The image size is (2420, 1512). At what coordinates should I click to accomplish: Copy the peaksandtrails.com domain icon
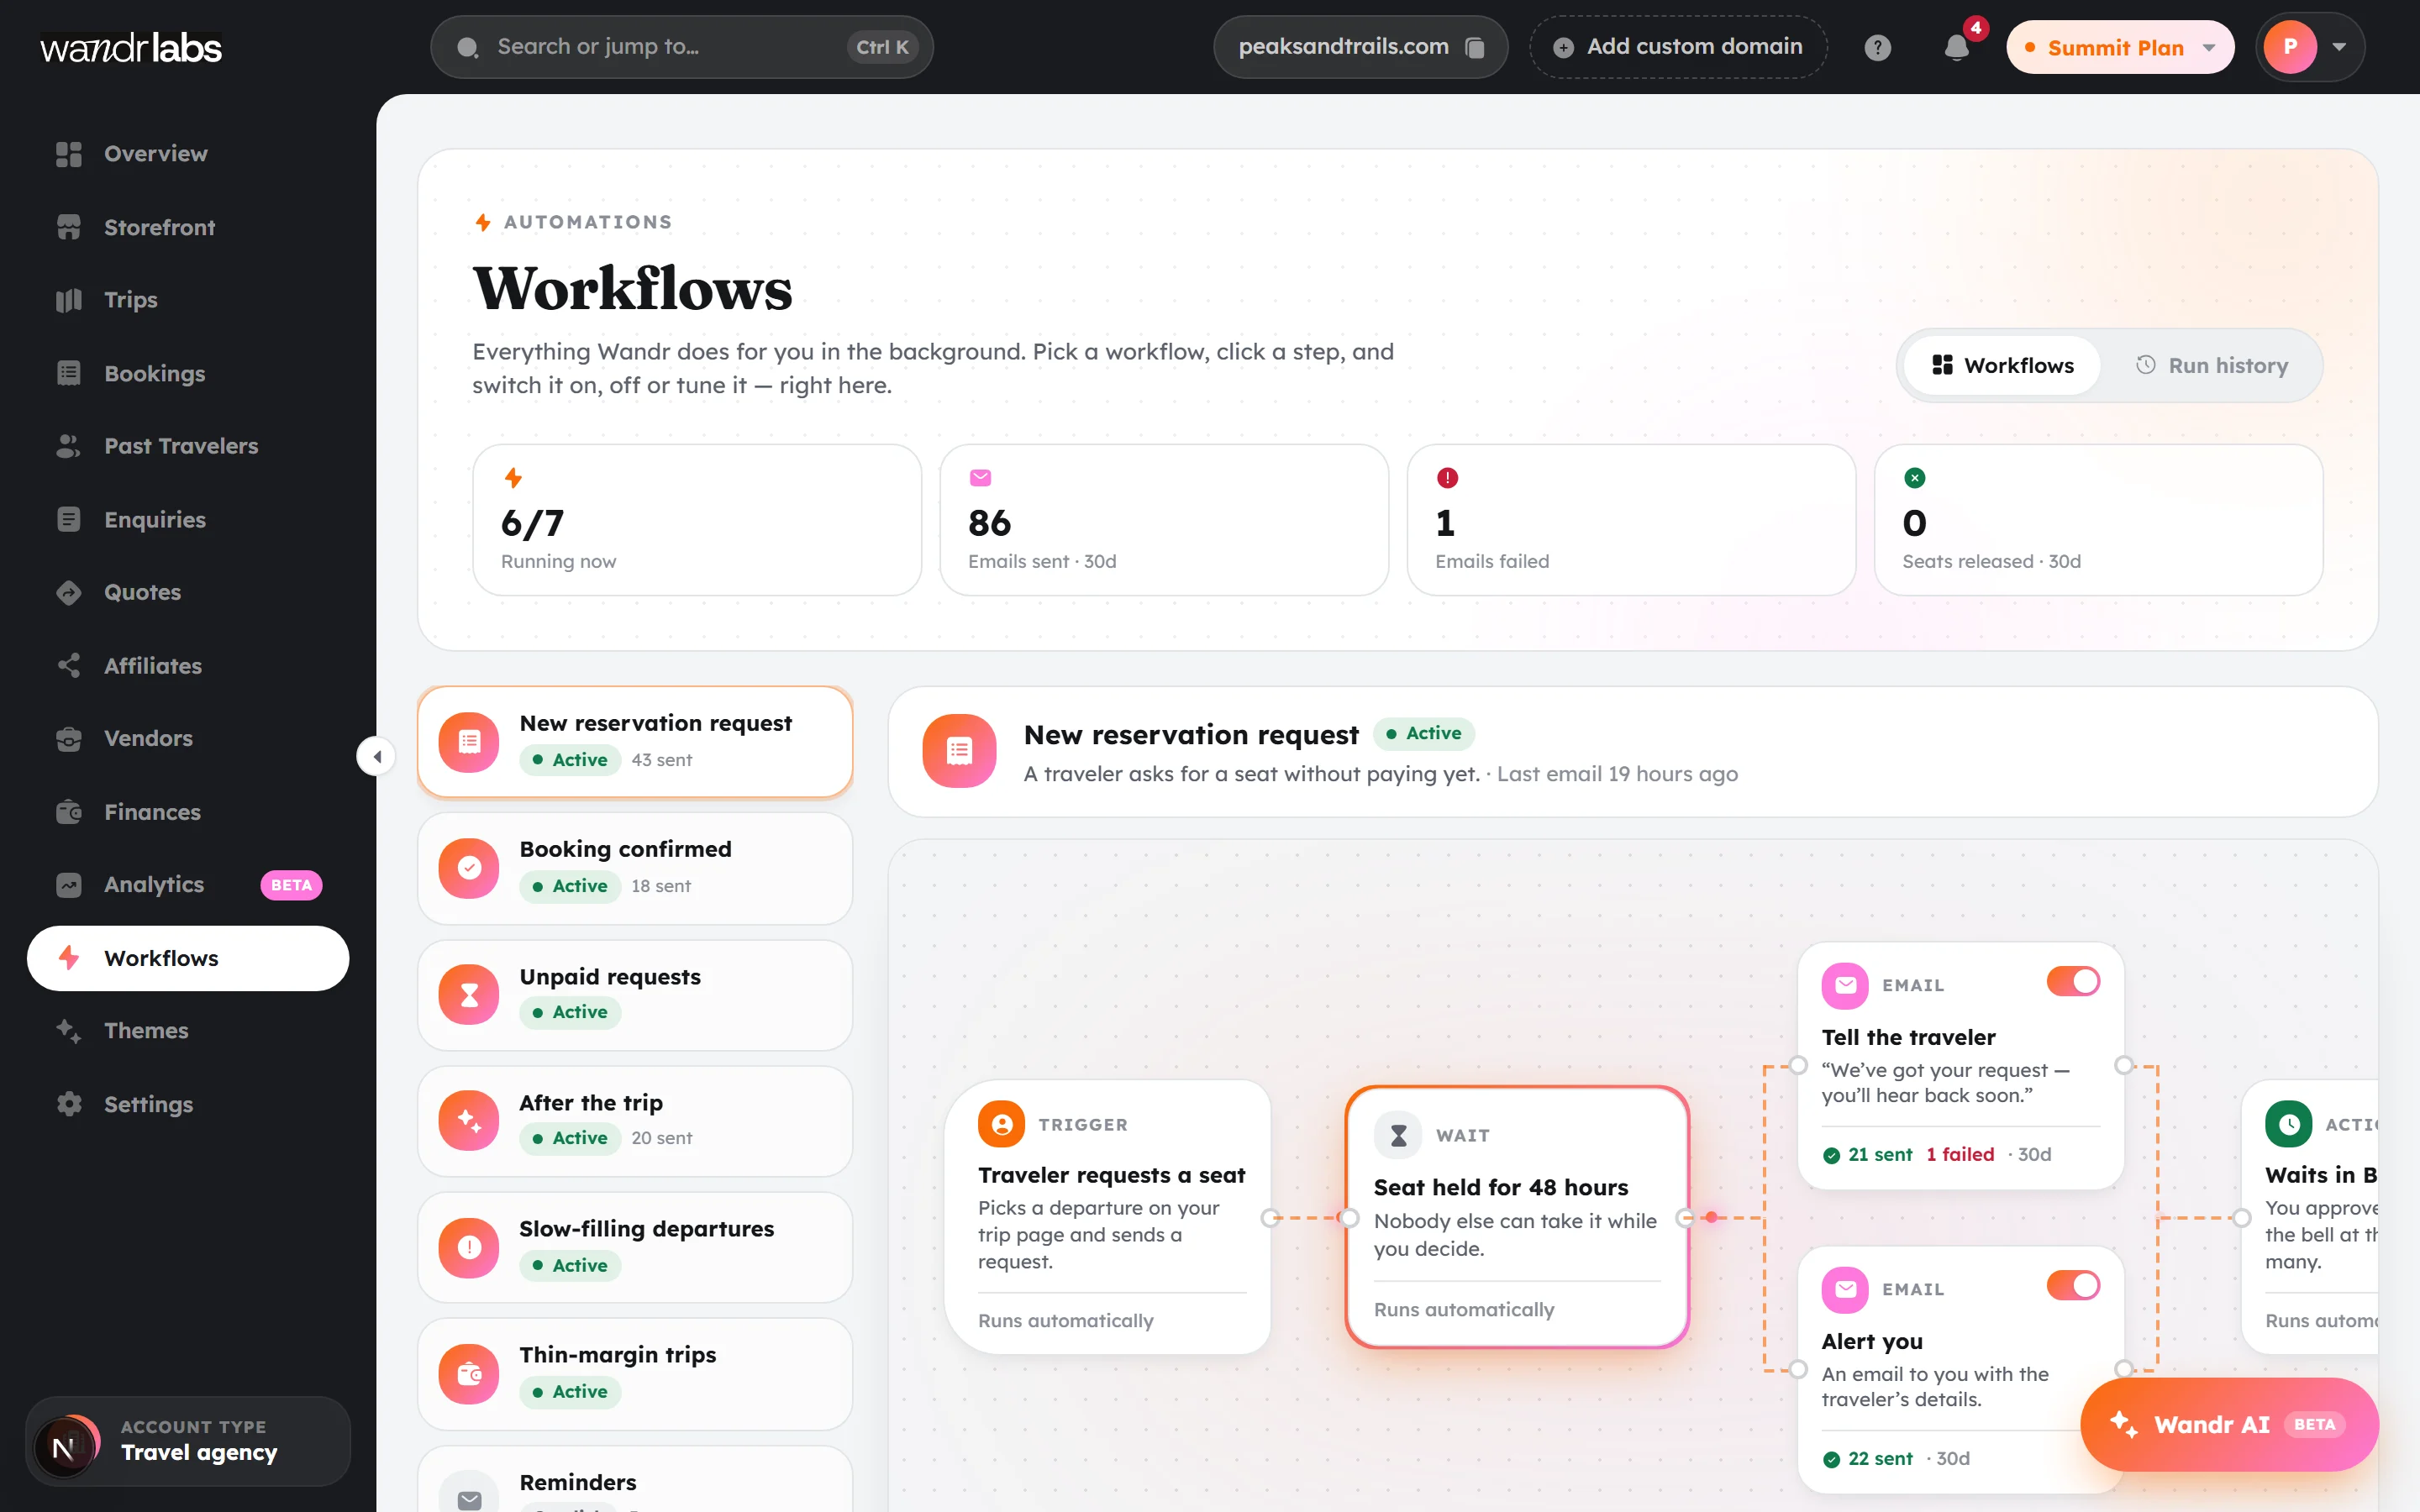pos(1475,47)
